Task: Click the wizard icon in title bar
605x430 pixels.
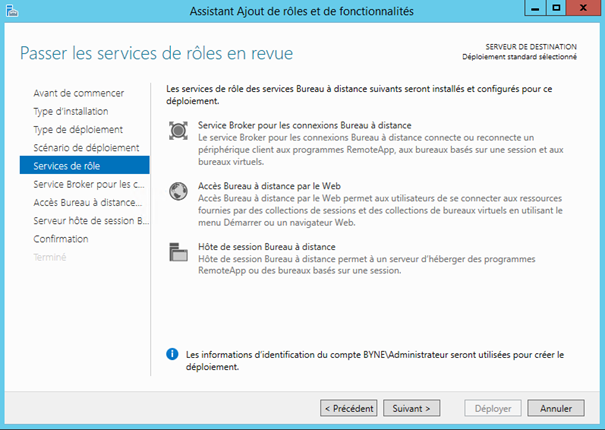Action: coord(12,11)
